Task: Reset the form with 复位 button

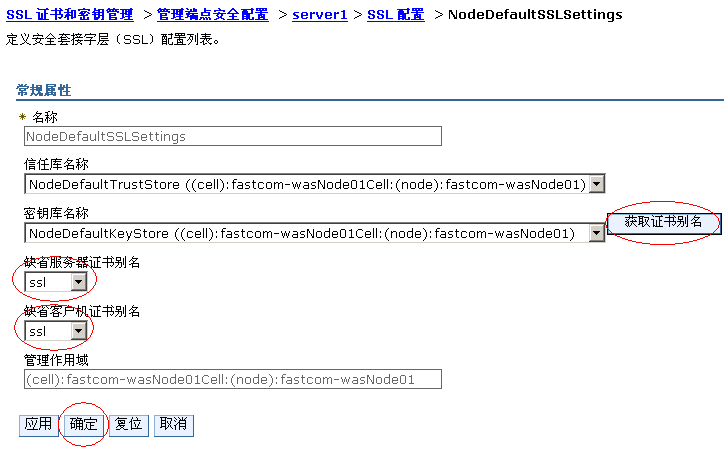Action: 128,425
